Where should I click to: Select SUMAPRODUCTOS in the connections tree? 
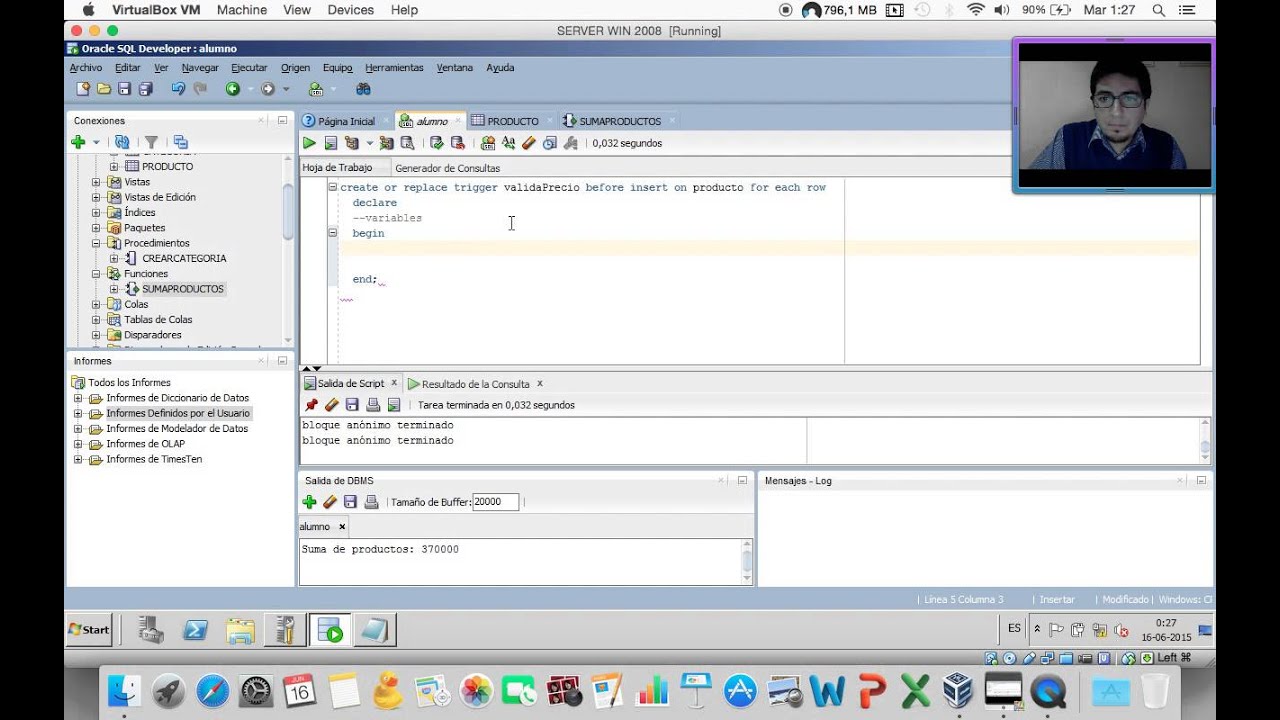(183, 289)
